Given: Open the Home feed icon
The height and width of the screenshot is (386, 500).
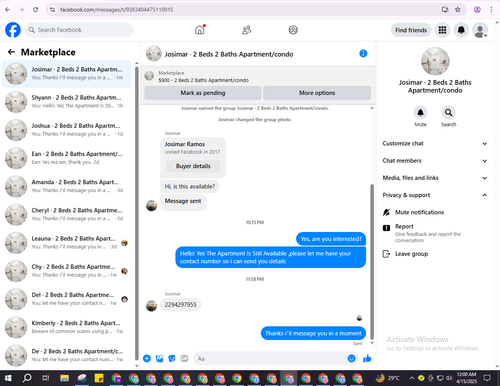Looking at the screenshot, I should click(x=200, y=30).
